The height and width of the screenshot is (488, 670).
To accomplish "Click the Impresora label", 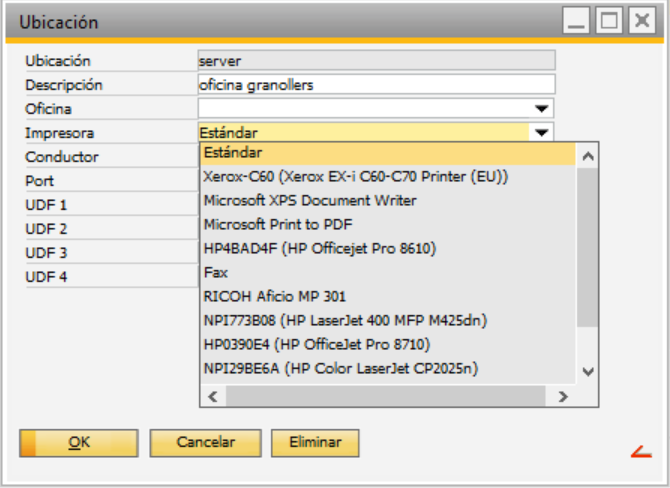I will pos(59,133).
